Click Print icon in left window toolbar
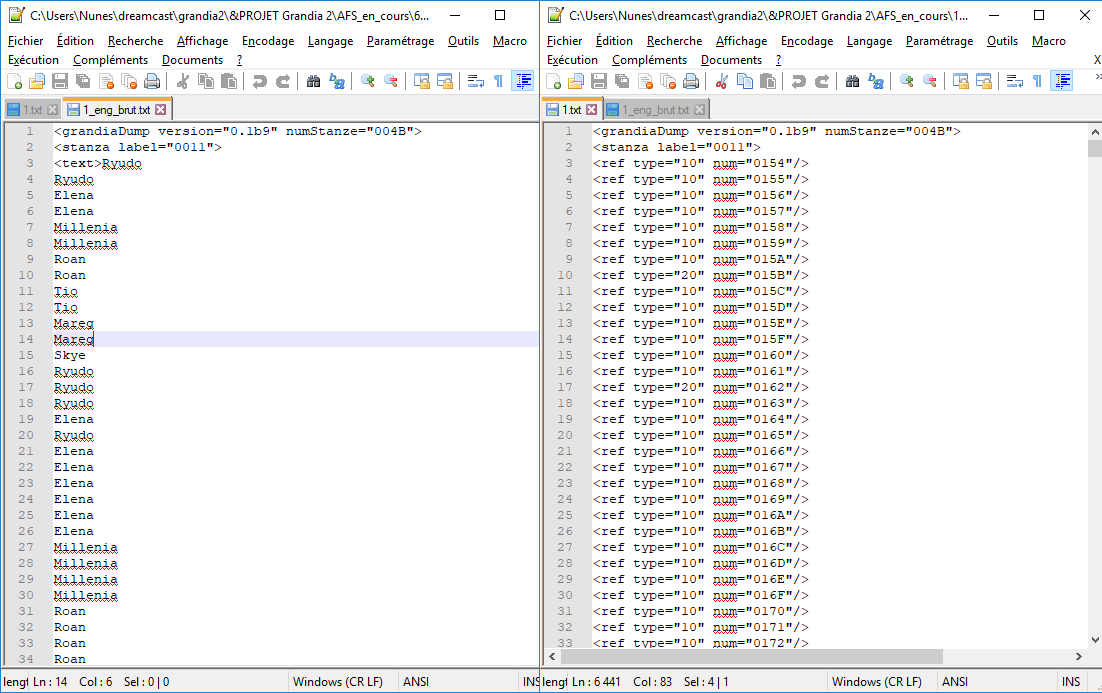This screenshot has width=1102, height=693. 152,82
